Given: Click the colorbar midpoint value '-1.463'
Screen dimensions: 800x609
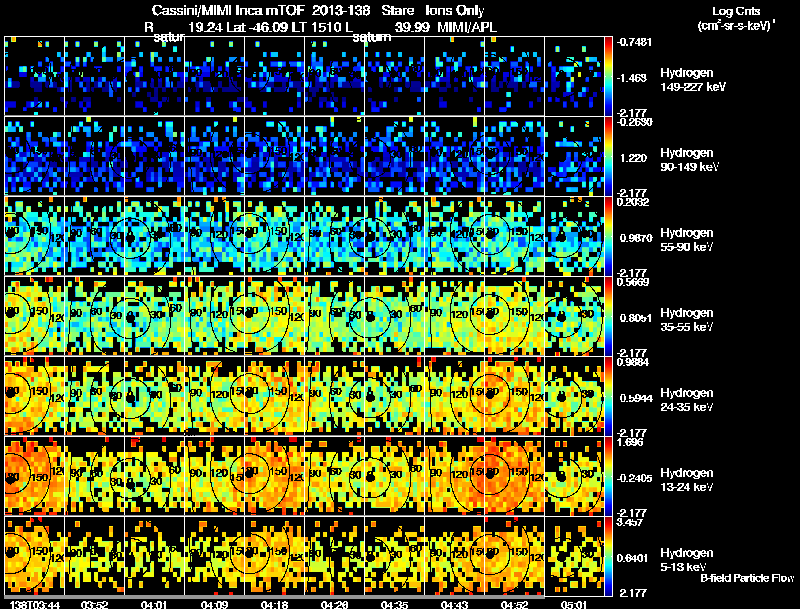Looking at the screenshot, I should click(632, 78).
